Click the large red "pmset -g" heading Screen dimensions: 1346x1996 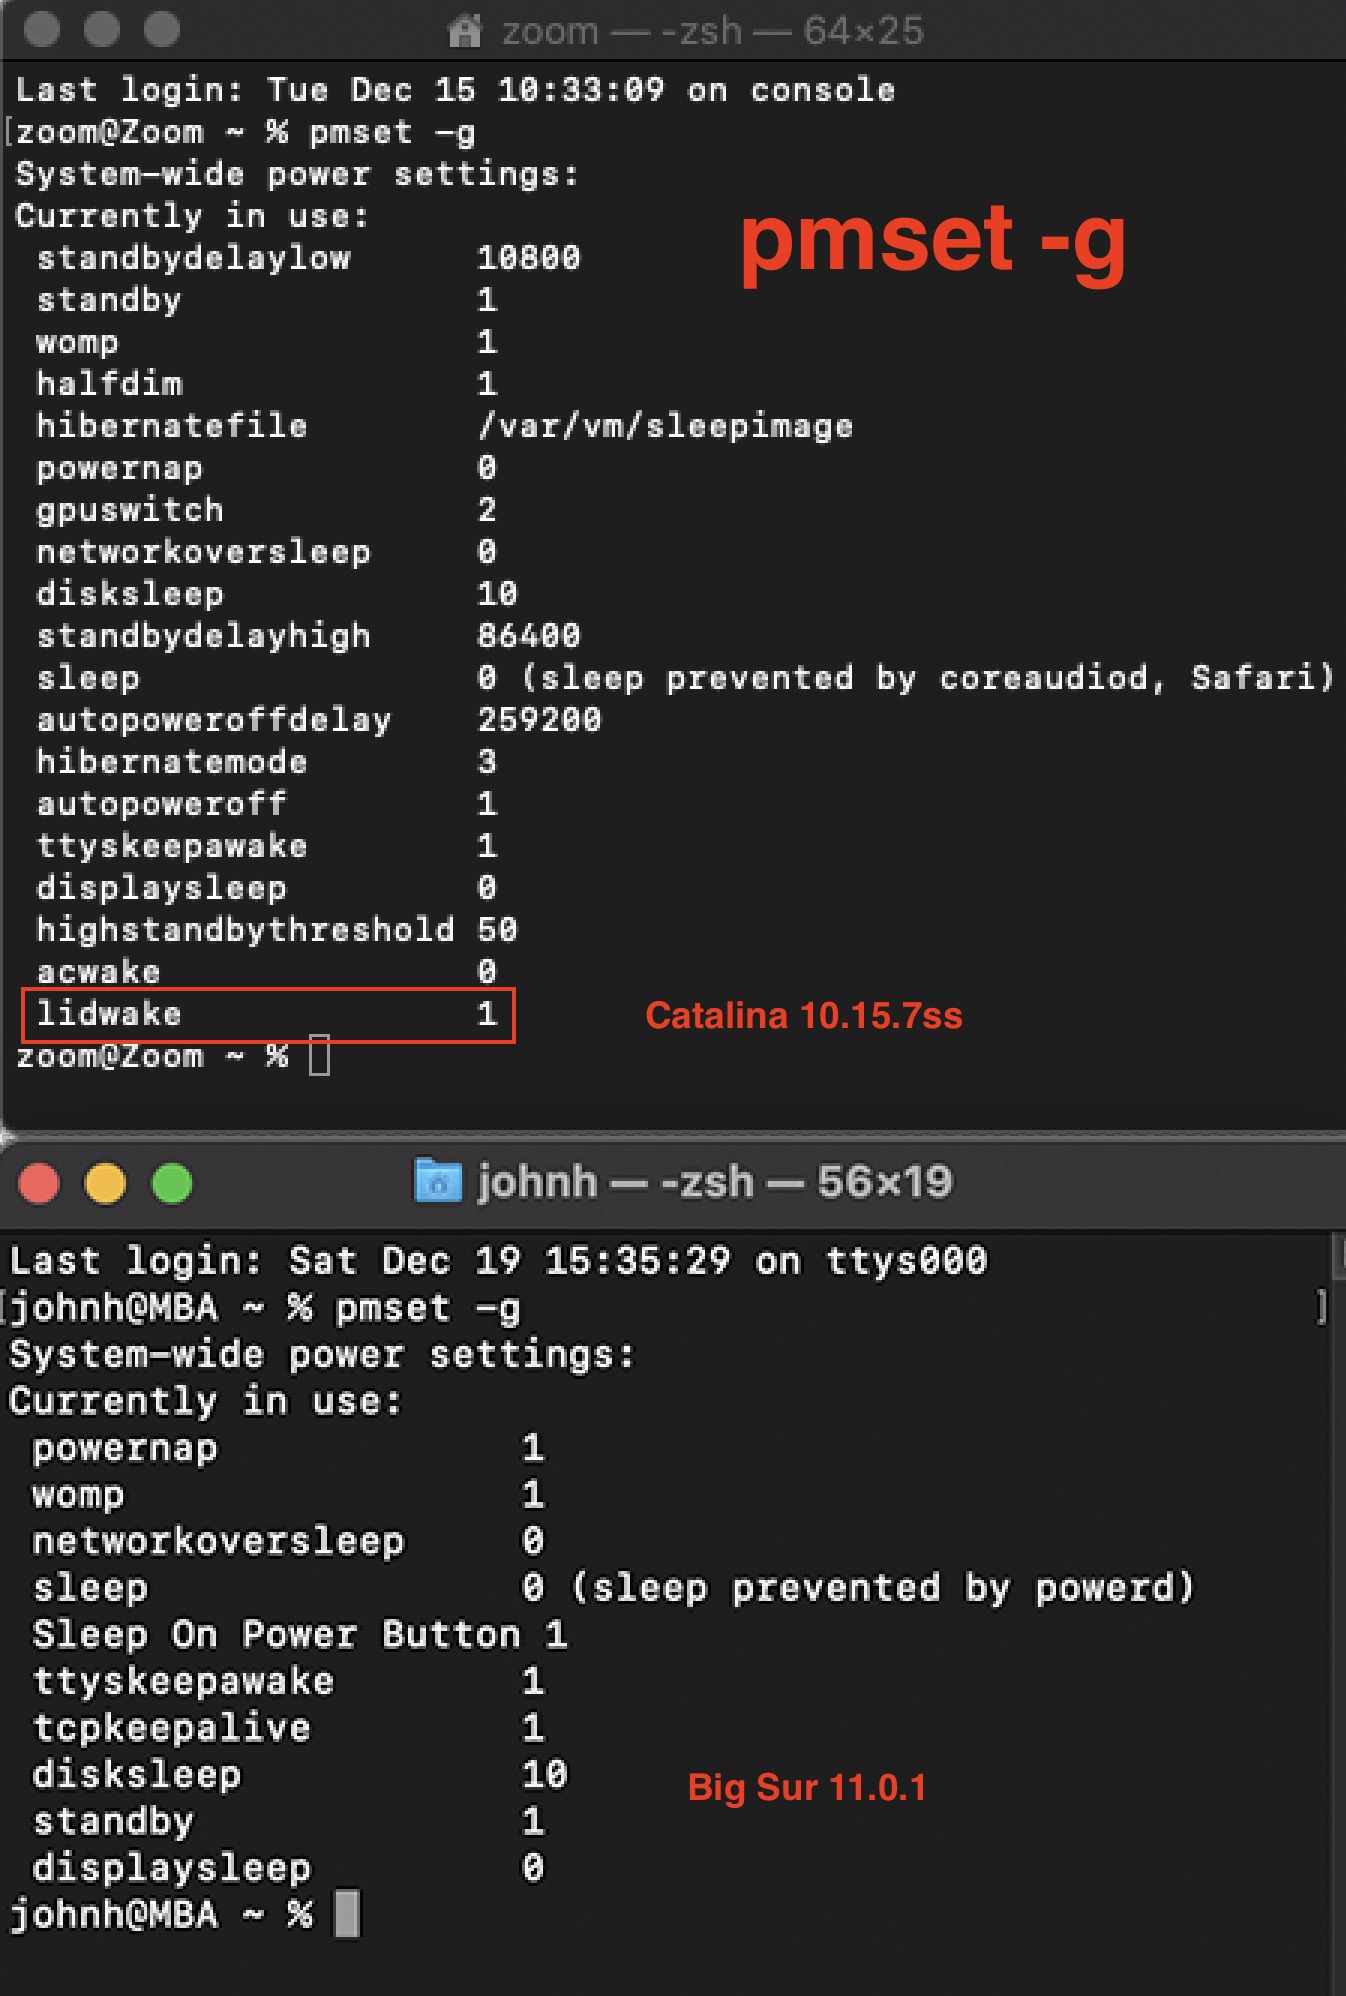pos(932,240)
